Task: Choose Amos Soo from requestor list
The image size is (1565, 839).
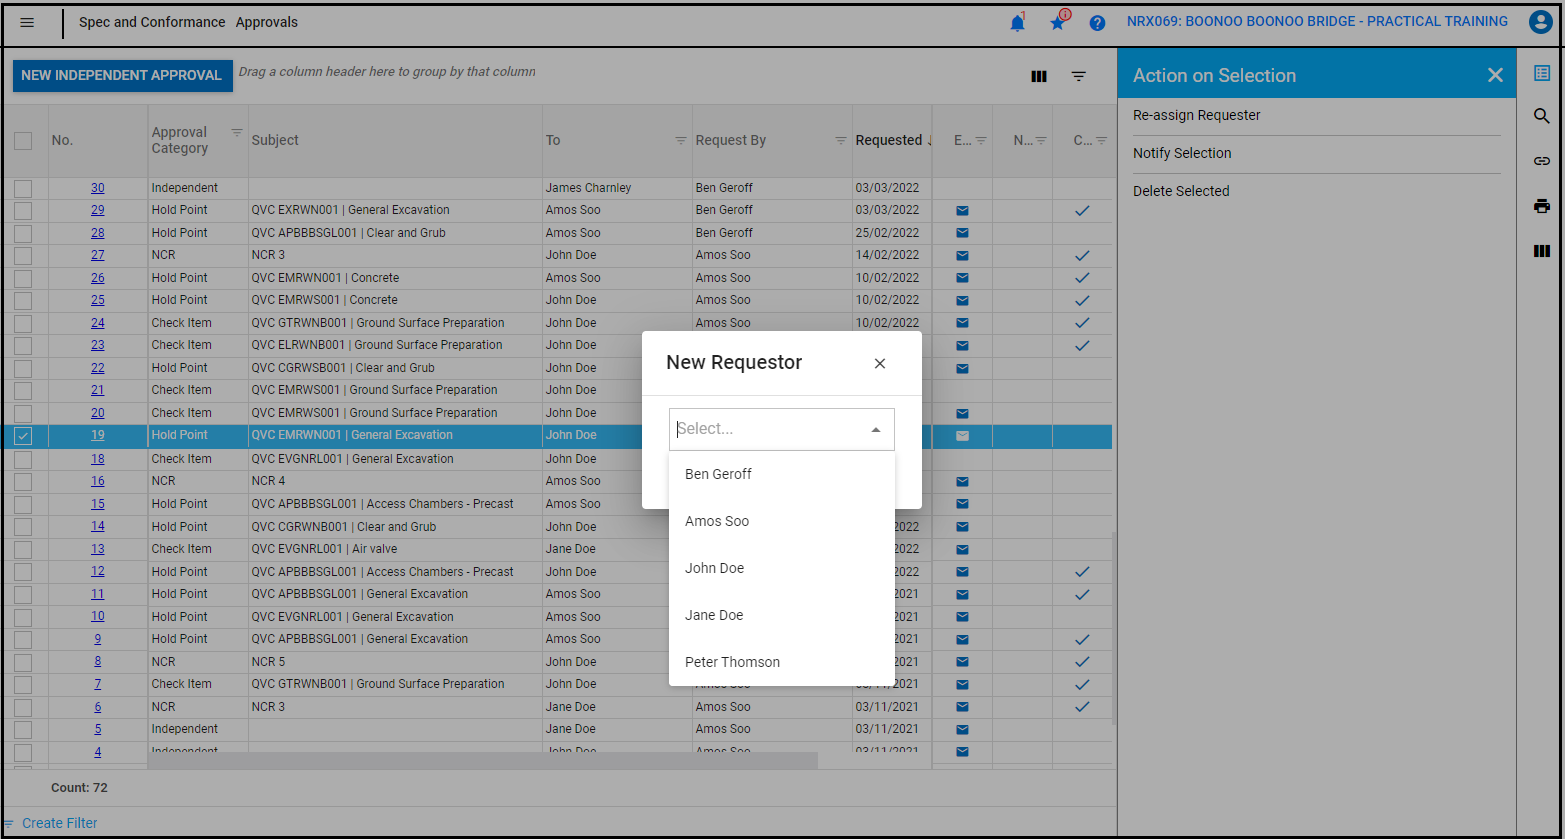Action: pos(782,521)
